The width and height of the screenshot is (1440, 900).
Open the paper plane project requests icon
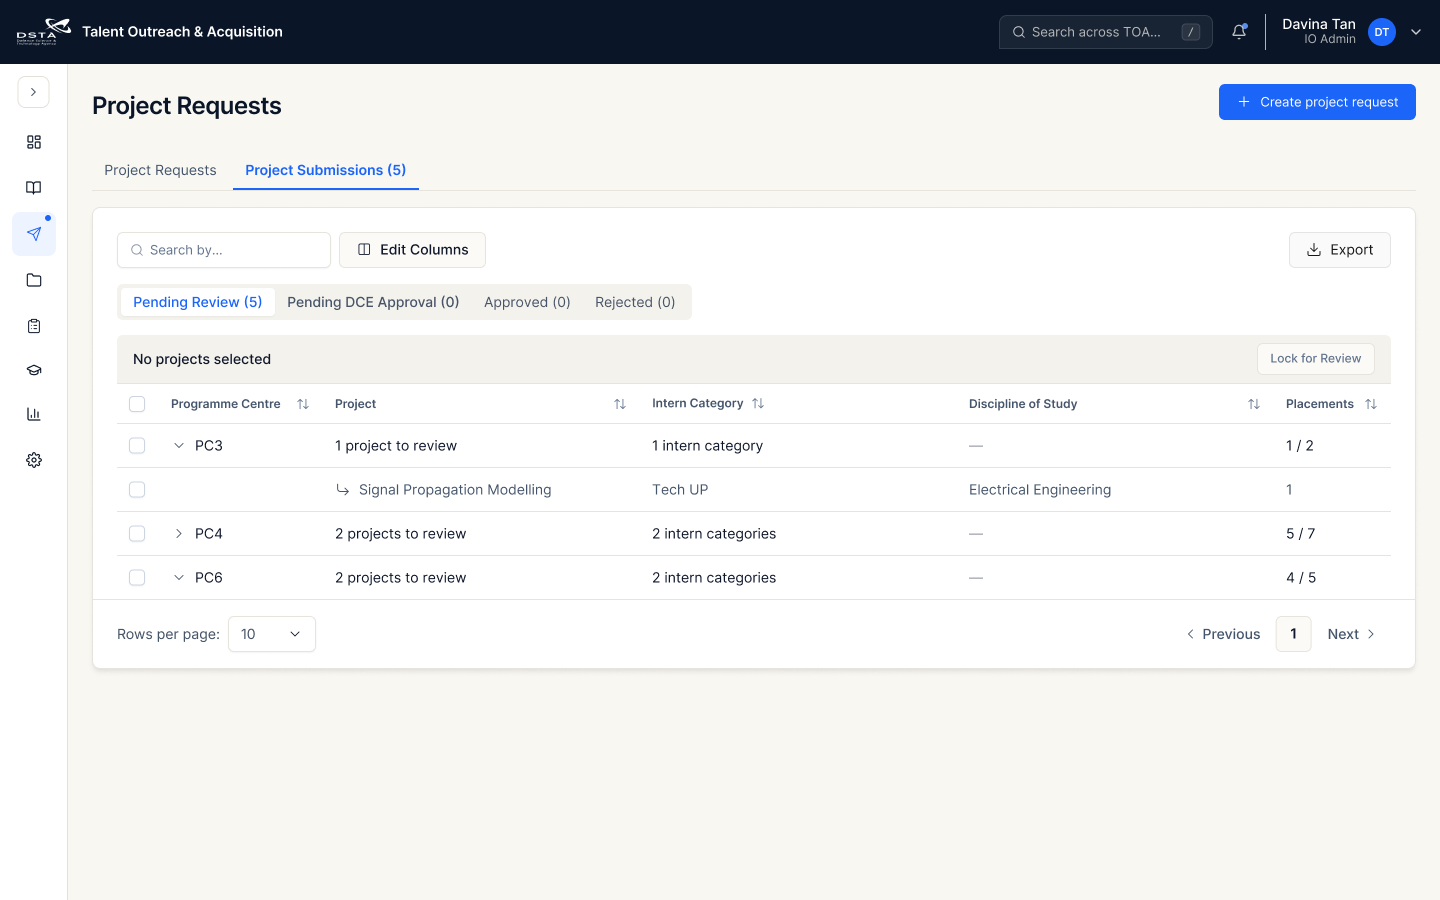pos(34,234)
